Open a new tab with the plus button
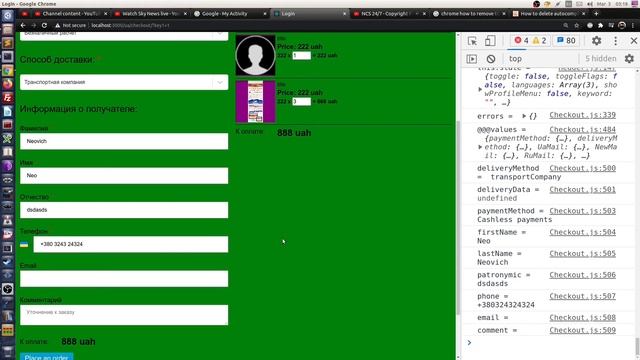This screenshot has height=360, width=640. (x=596, y=13)
